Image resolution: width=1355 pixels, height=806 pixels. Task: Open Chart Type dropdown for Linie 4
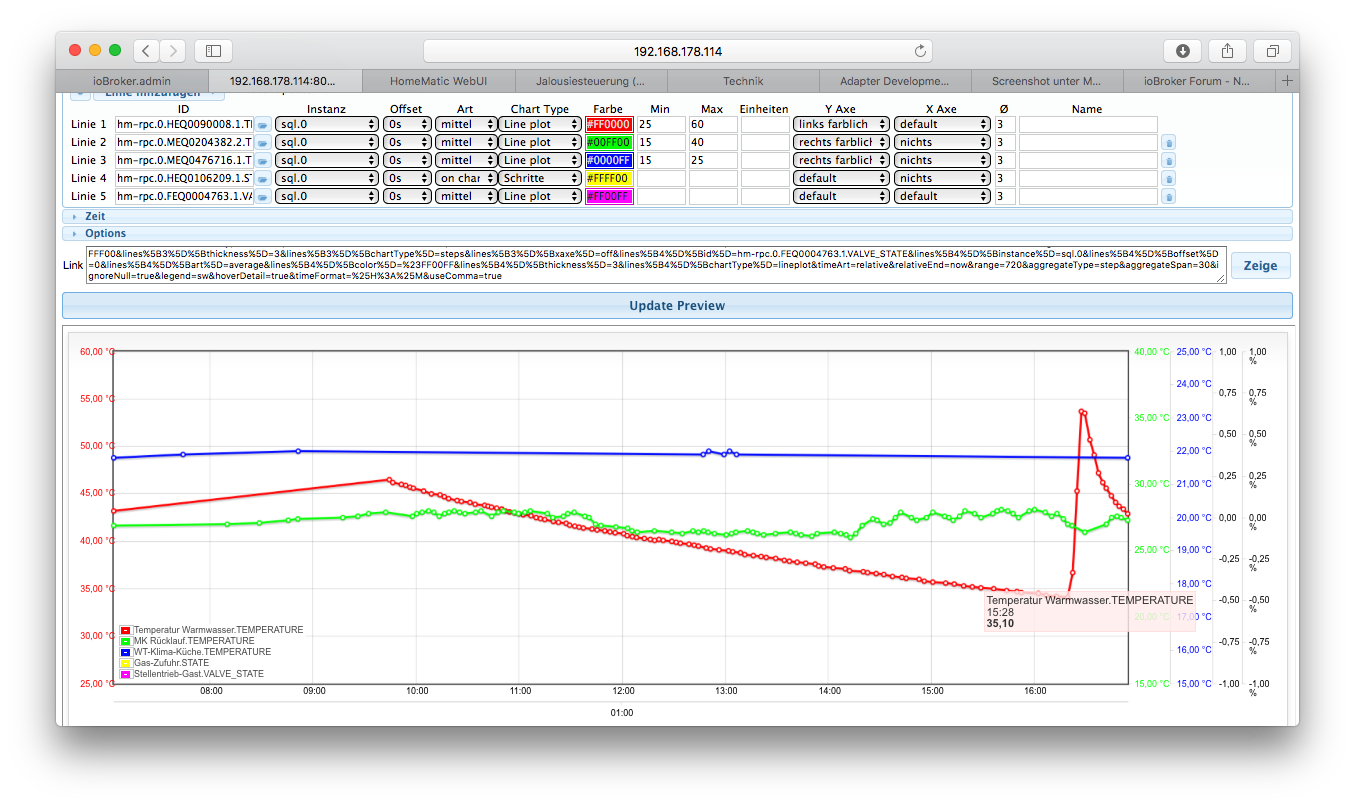tap(540, 178)
